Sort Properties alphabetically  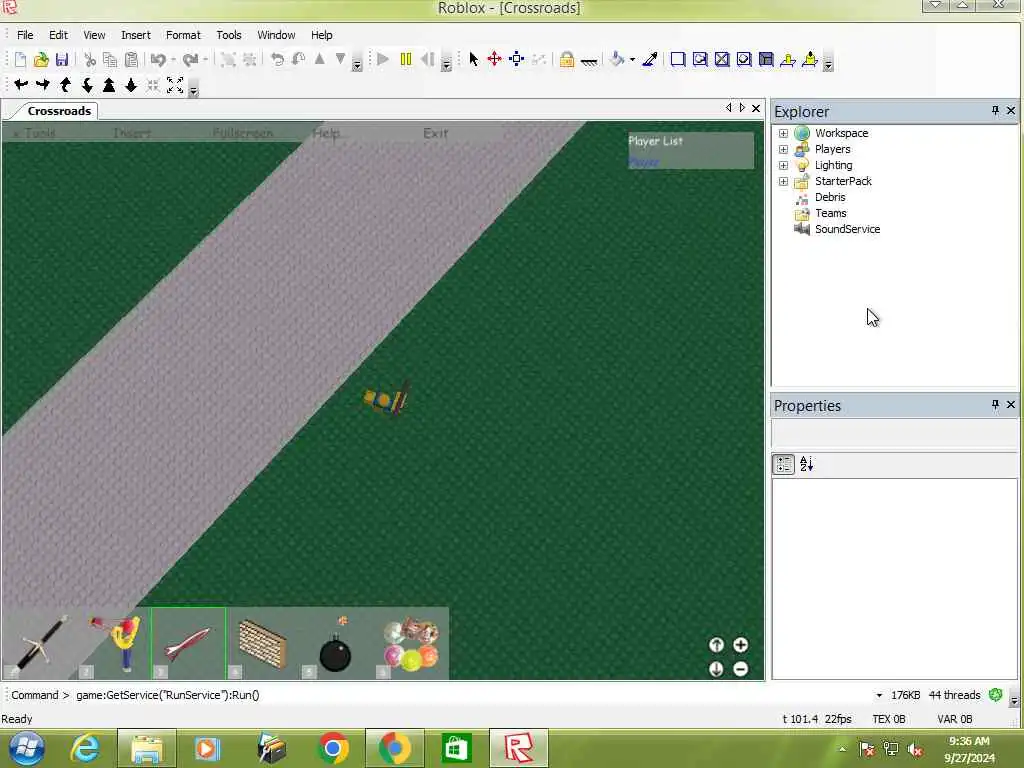[807, 464]
